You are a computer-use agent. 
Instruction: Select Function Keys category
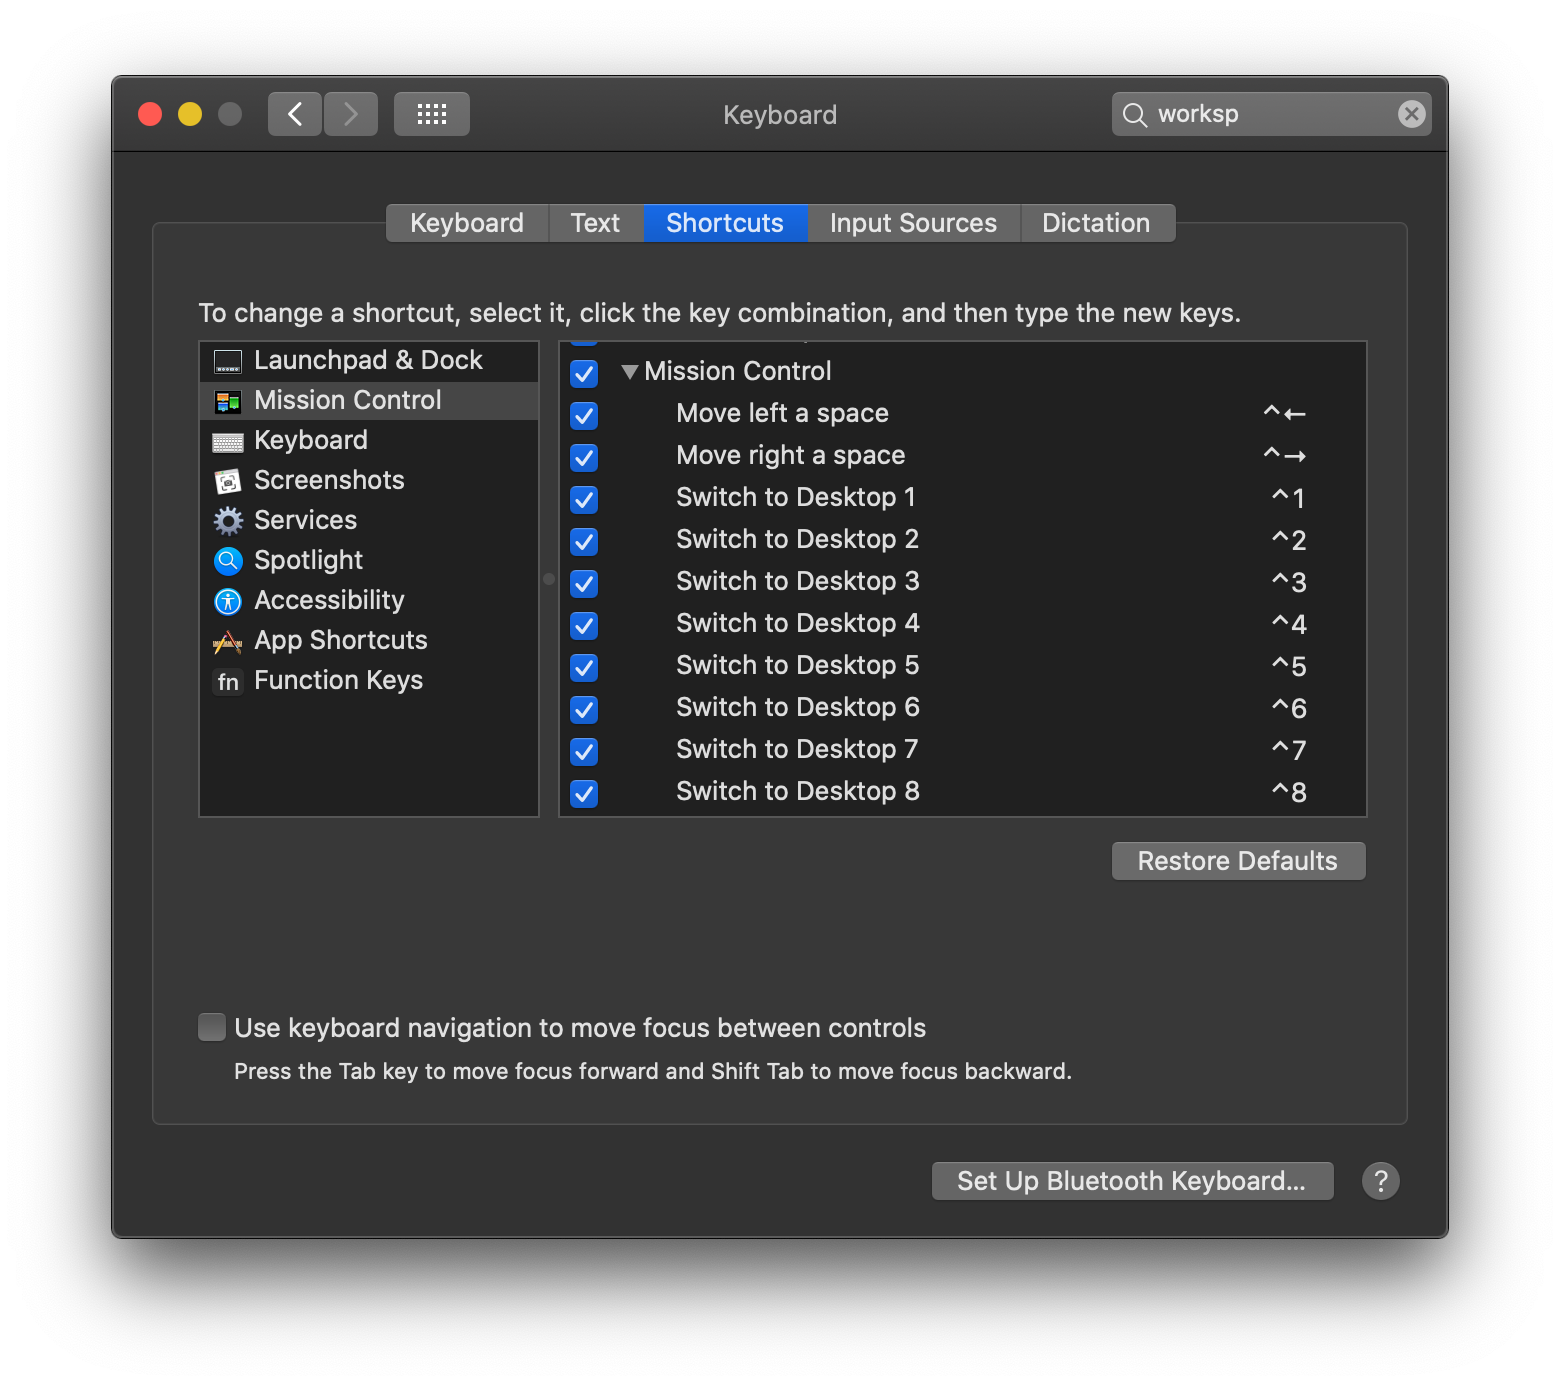point(369,680)
